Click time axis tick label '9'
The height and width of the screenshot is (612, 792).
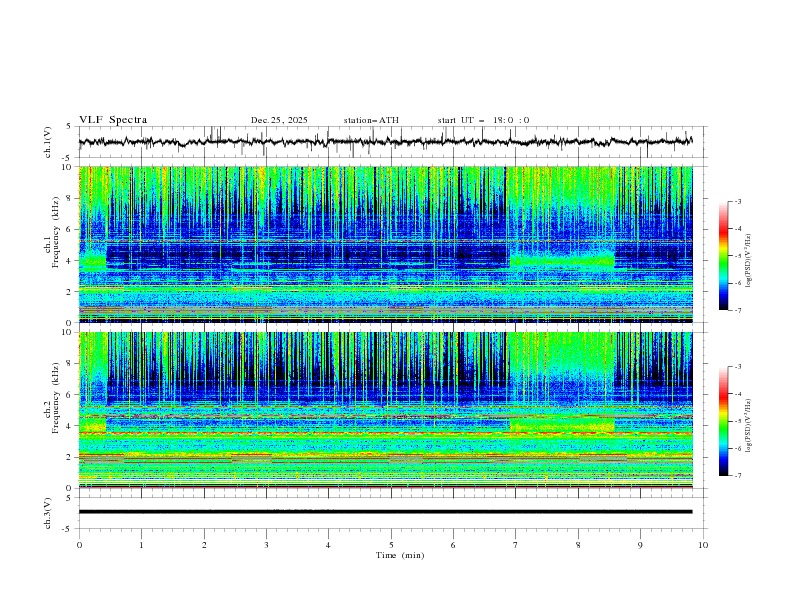pyautogui.click(x=640, y=545)
